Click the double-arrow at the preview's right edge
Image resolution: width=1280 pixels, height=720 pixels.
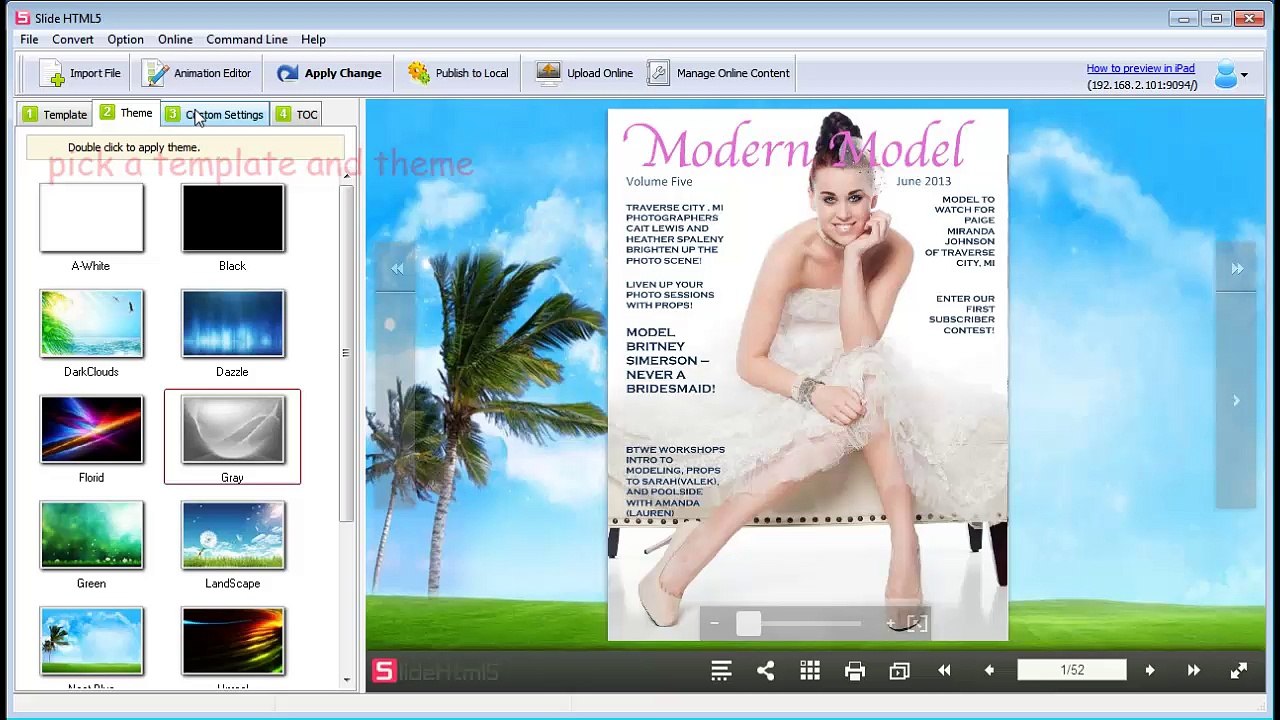point(1237,268)
